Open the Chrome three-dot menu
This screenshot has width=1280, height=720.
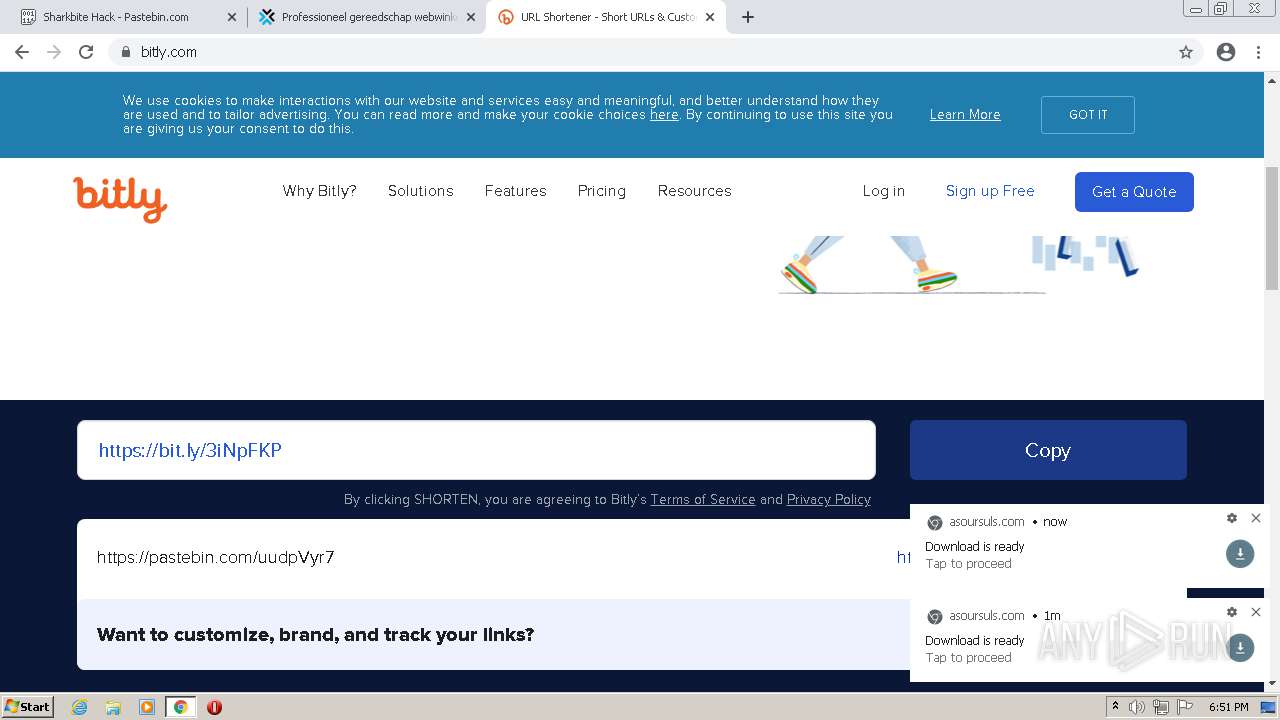coord(1258,52)
